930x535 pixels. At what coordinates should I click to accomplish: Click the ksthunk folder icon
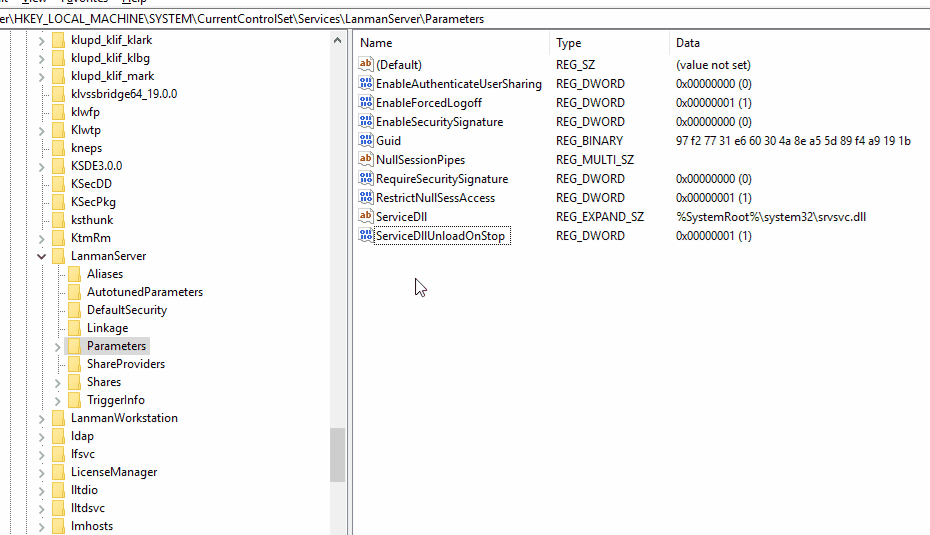(58, 220)
